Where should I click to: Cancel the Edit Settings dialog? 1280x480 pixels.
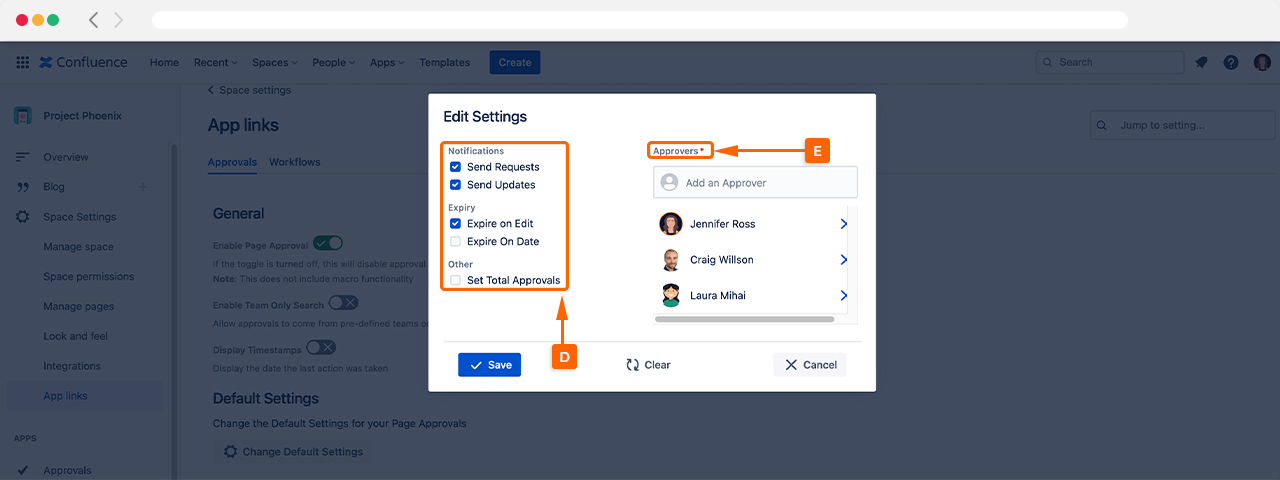pos(809,365)
